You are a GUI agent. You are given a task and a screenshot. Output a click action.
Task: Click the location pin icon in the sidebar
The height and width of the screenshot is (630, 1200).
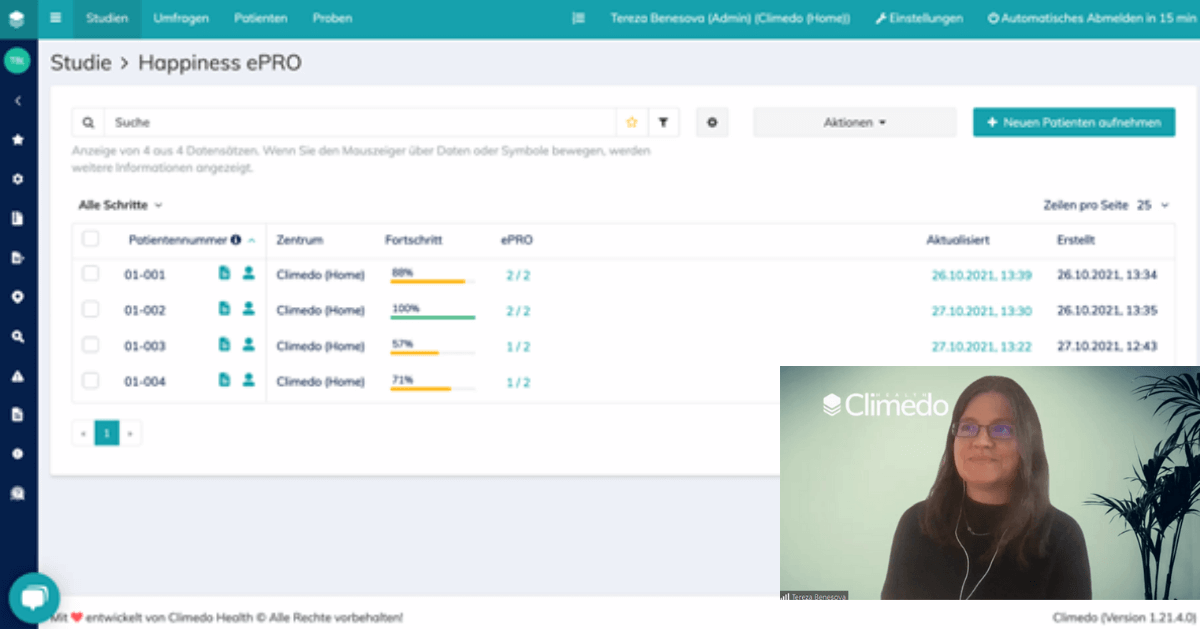tap(17, 297)
